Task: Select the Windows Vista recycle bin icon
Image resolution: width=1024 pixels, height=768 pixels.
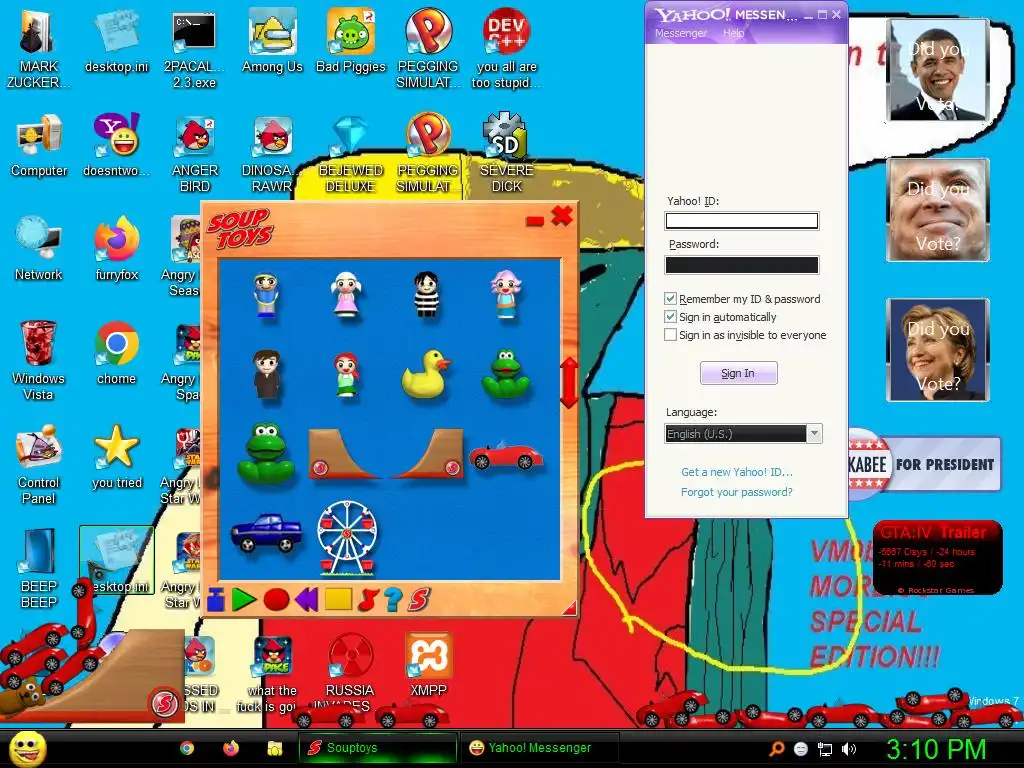Action: [39, 360]
